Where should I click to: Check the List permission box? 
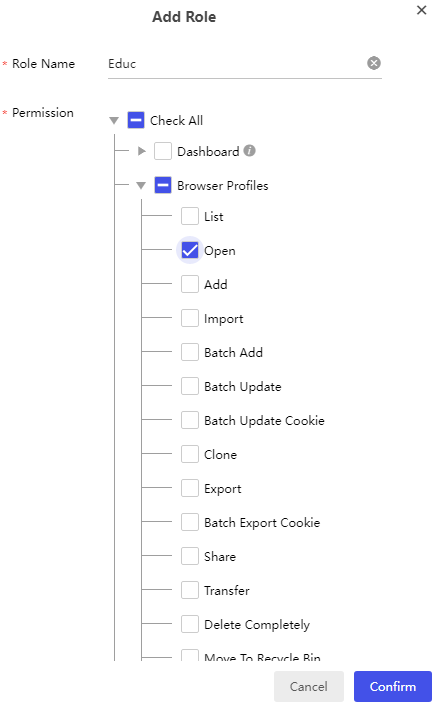coord(190,216)
